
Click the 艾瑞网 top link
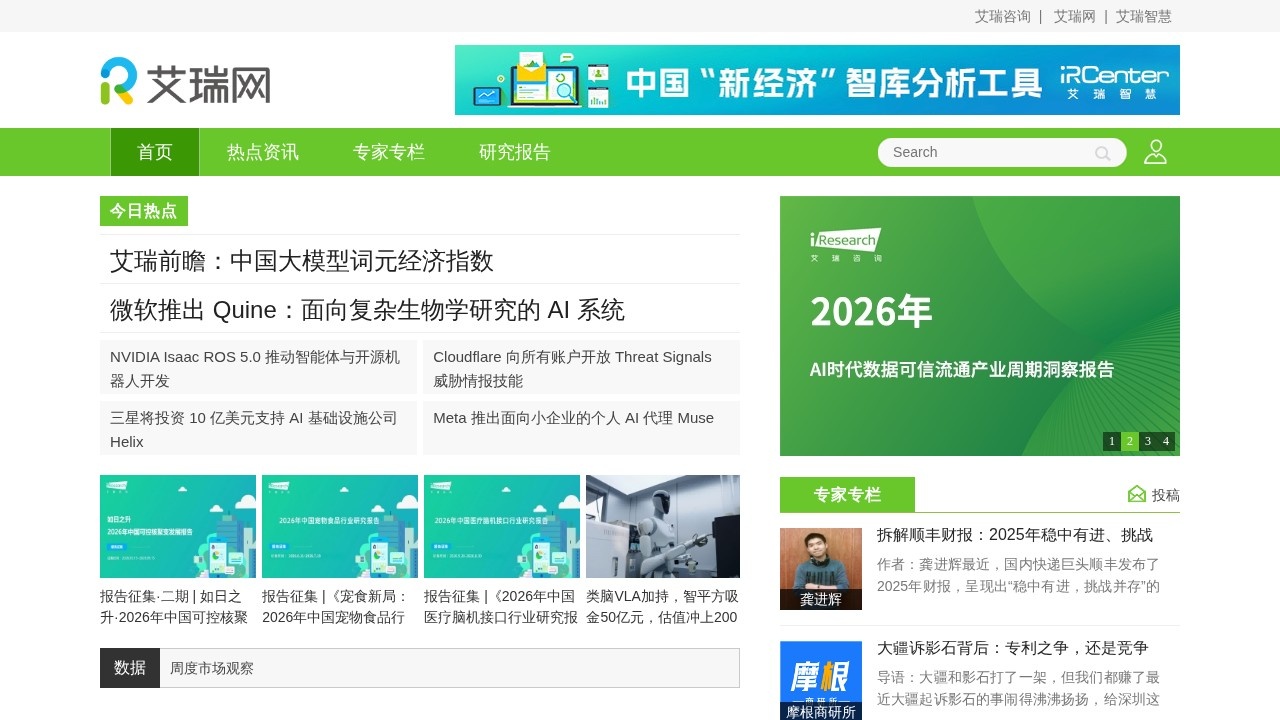point(1075,16)
